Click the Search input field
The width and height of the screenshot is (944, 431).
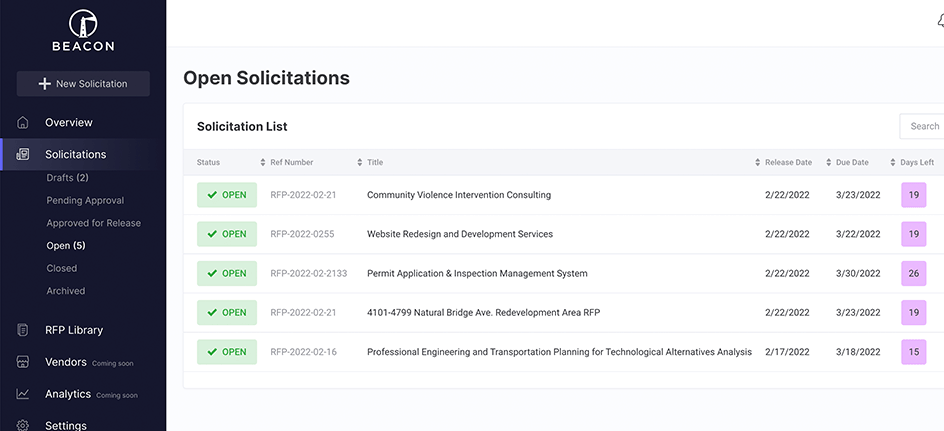(922, 126)
